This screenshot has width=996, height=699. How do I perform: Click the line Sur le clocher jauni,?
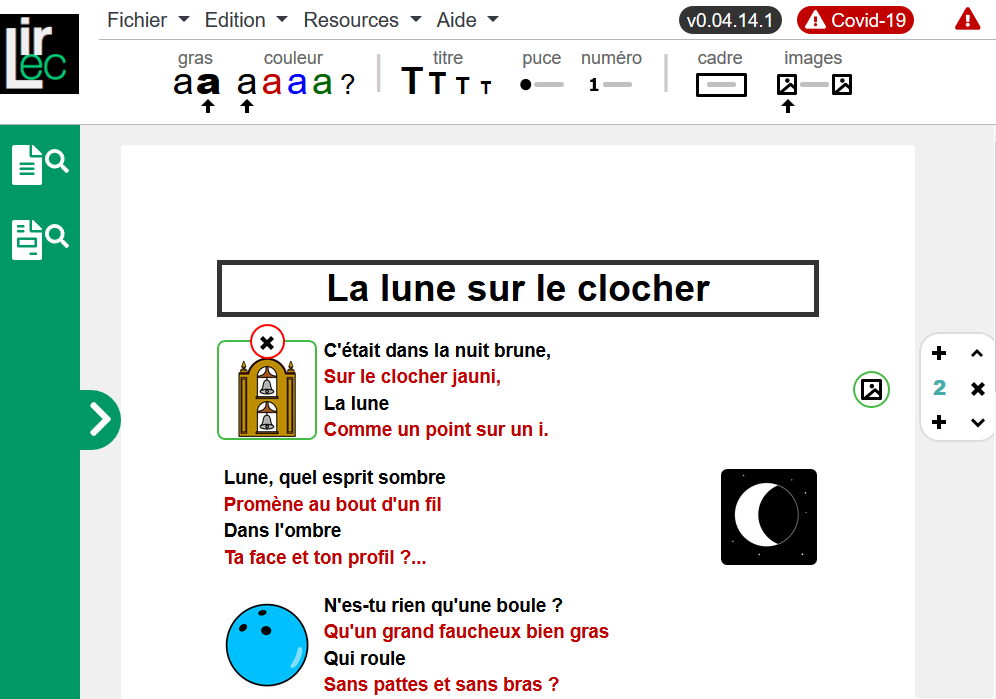click(412, 376)
